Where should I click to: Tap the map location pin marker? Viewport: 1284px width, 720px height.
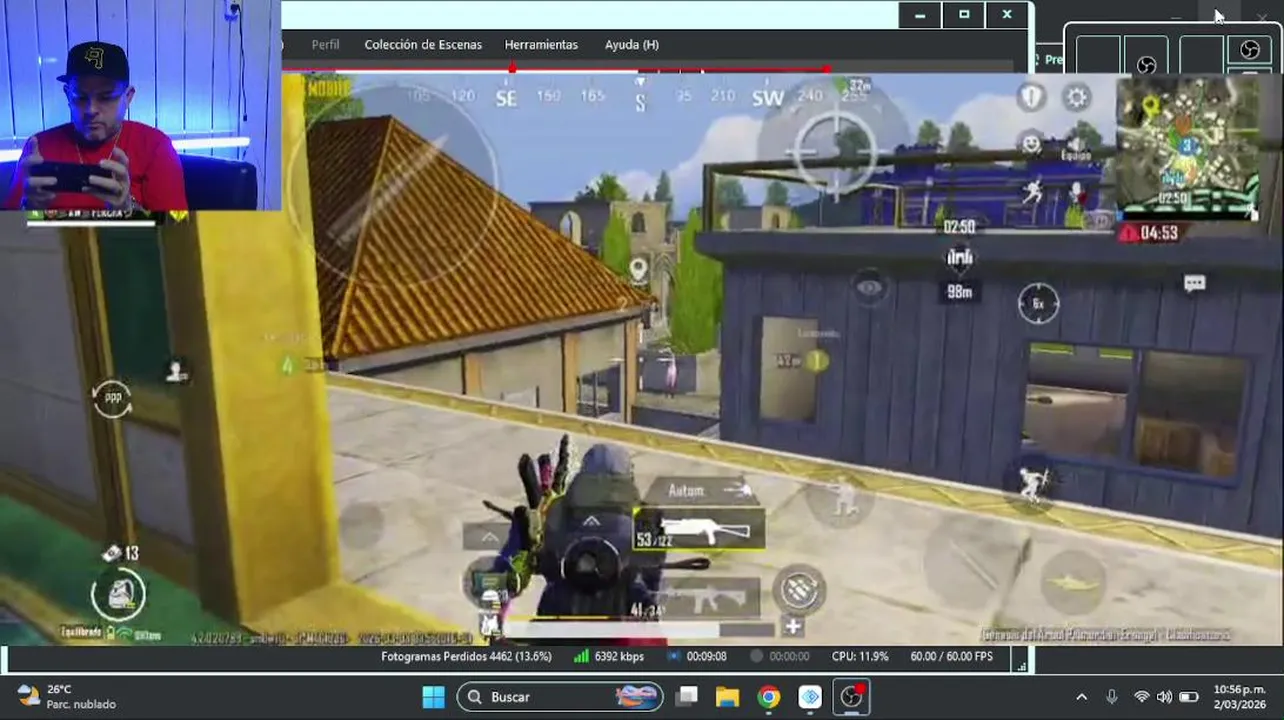(x=638, y=269)
